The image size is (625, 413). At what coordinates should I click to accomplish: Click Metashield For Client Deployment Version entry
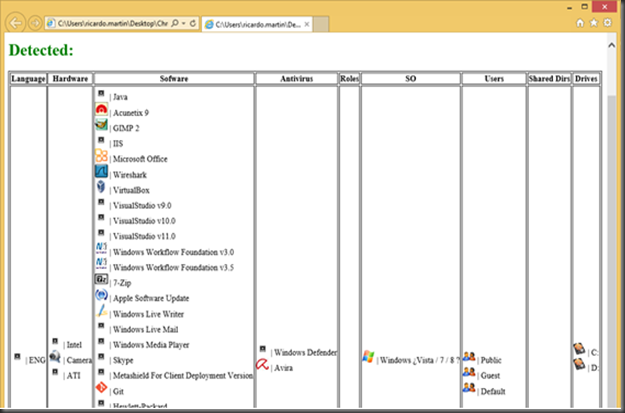pos(183,376)
